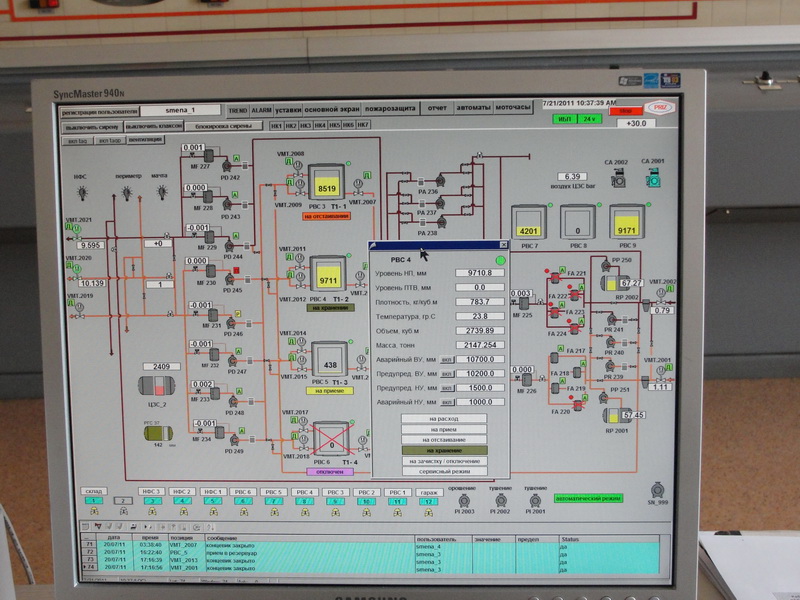Open the TREND tab

coord(237,110)
